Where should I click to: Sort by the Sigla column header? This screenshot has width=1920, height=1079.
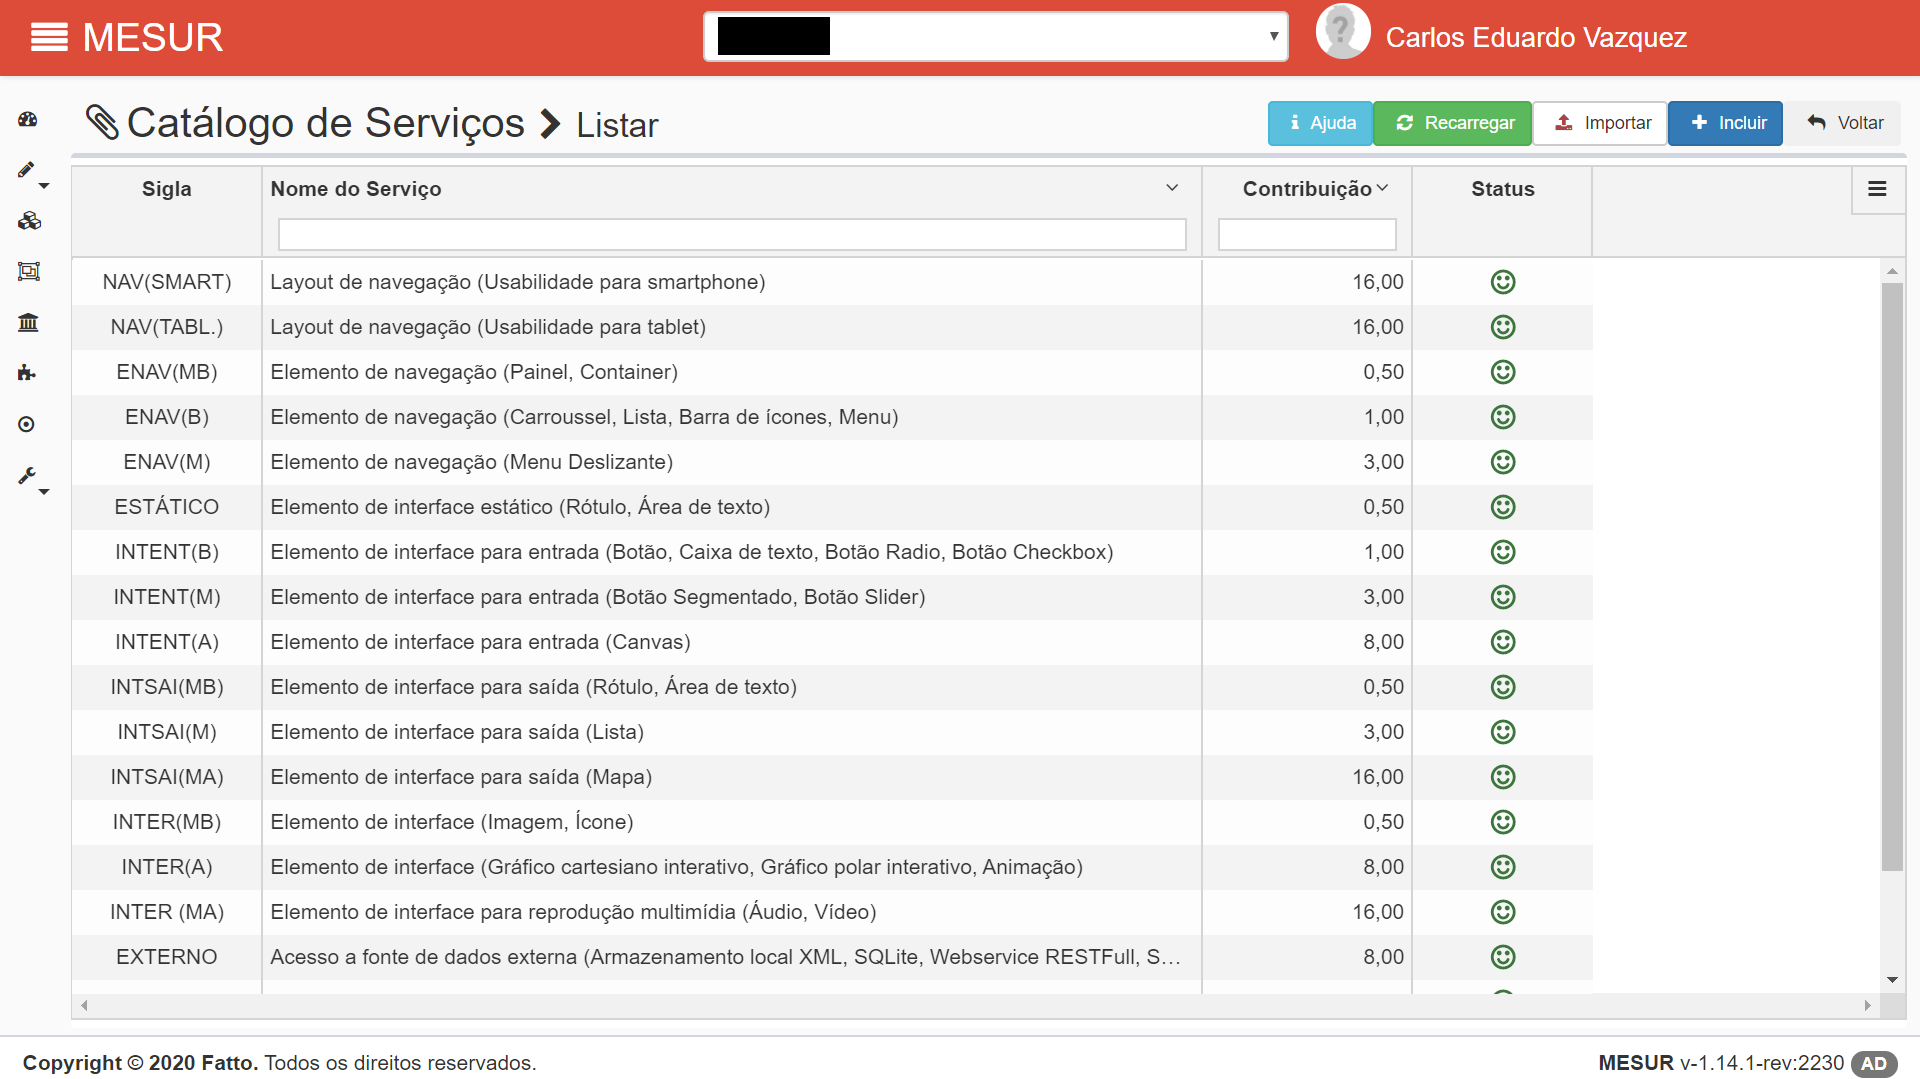click(166, 189)
